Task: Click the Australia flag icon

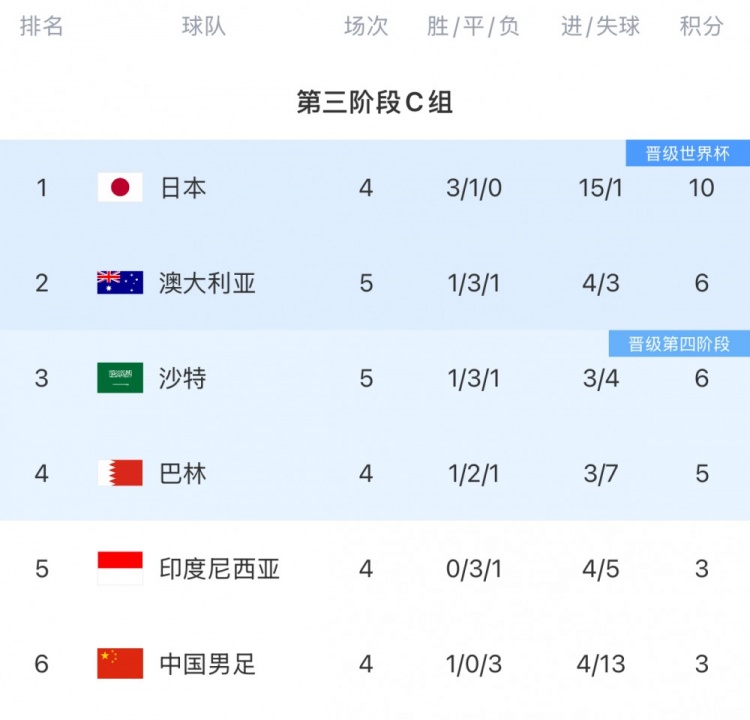Action: click(120, 283)
